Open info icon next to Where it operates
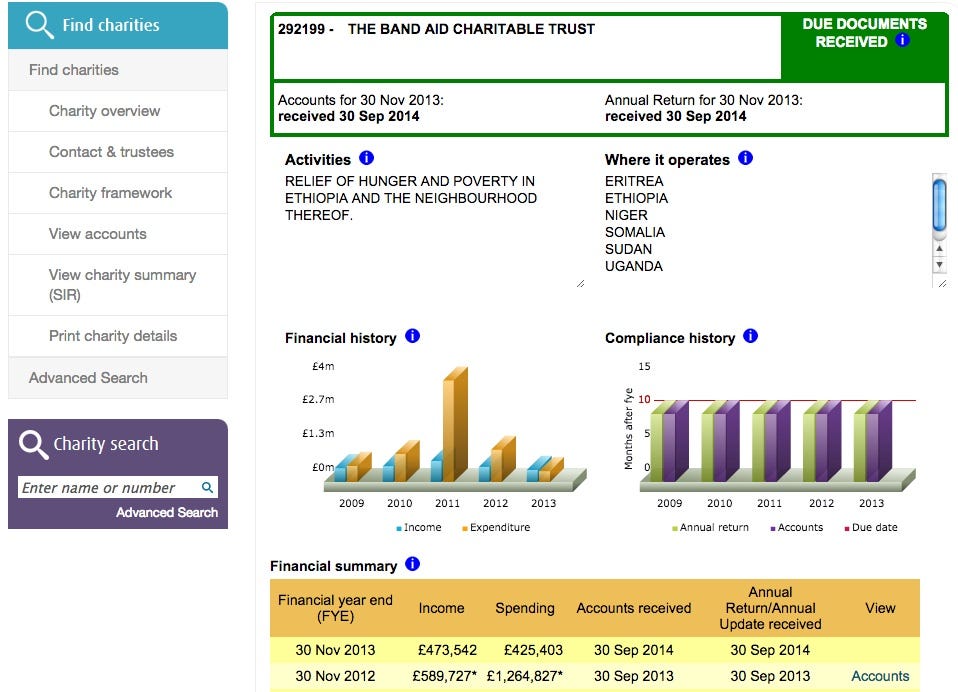Viewport: 958px width, 692px height. (745, 158)
